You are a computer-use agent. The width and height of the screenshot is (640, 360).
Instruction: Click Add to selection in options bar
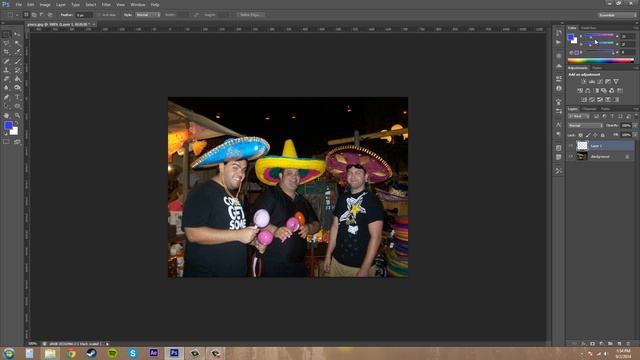coord(34,15)
